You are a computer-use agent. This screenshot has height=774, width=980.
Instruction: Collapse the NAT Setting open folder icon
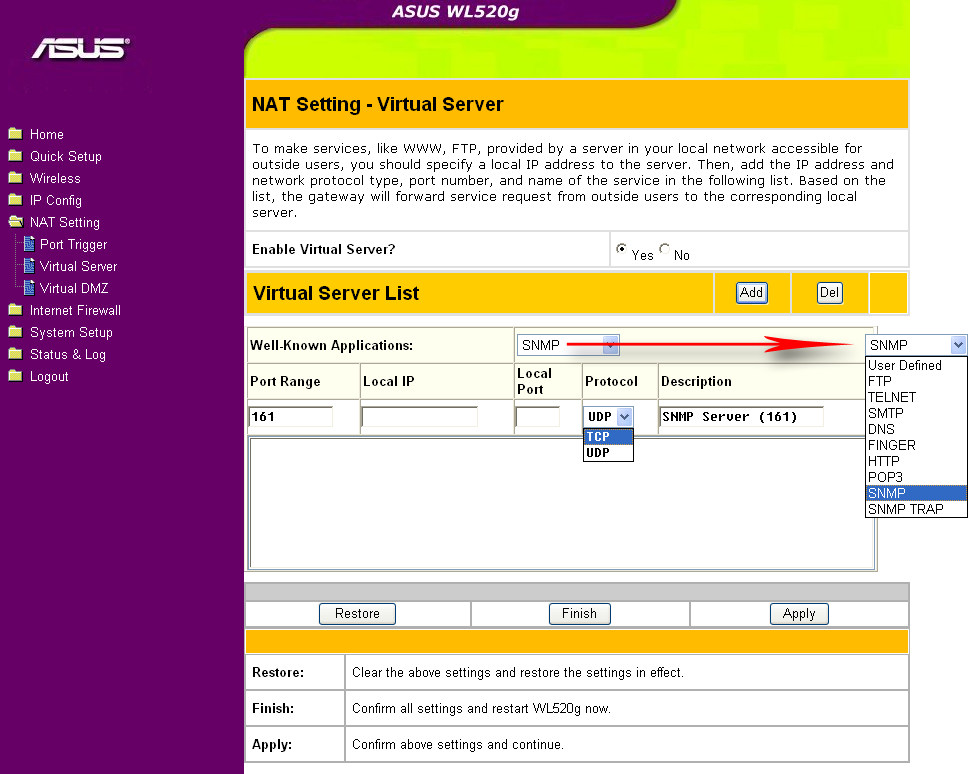16,222
